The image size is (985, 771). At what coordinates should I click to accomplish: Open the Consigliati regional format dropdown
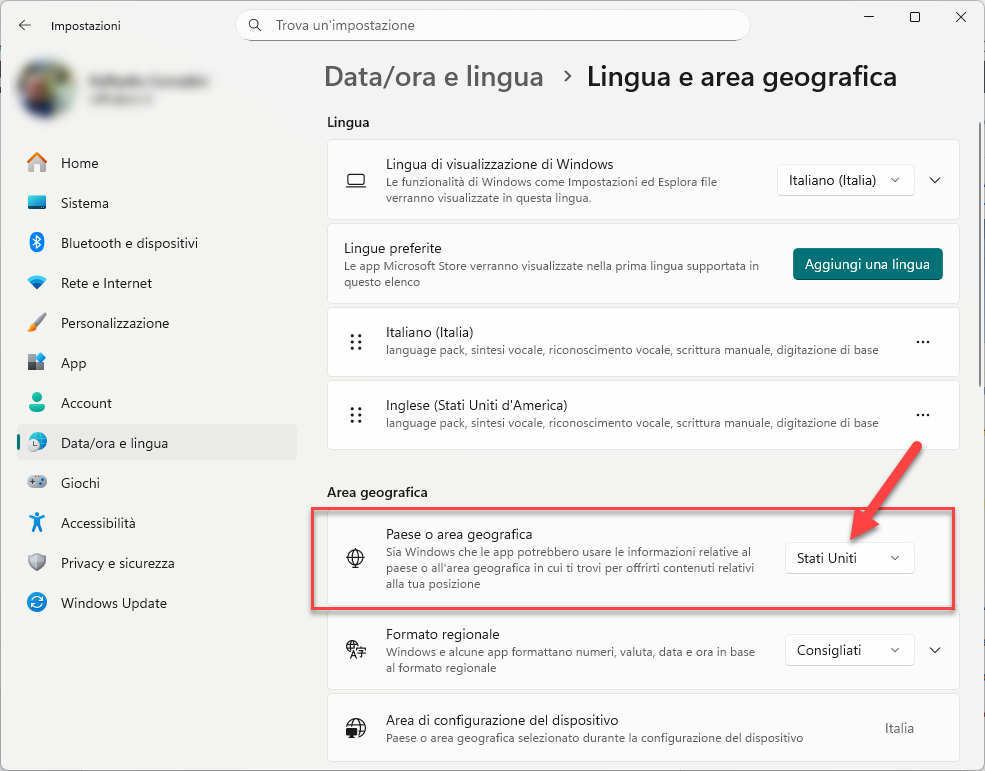click(x=849, y=650)
